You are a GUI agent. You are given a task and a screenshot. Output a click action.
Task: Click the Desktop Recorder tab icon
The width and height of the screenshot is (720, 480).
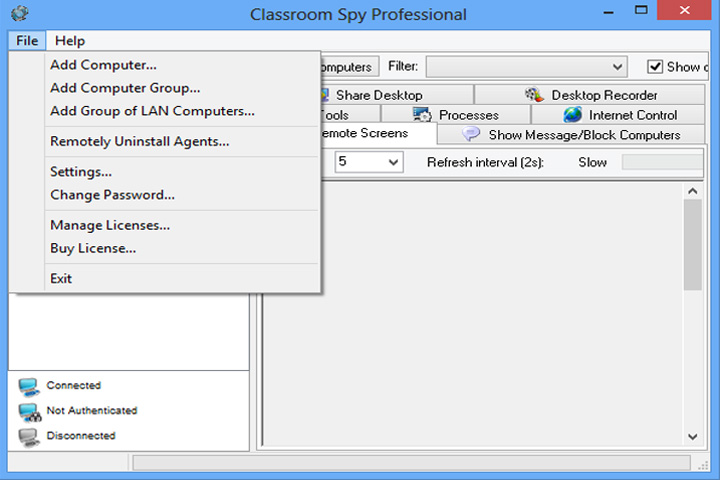tap(534, 95)
